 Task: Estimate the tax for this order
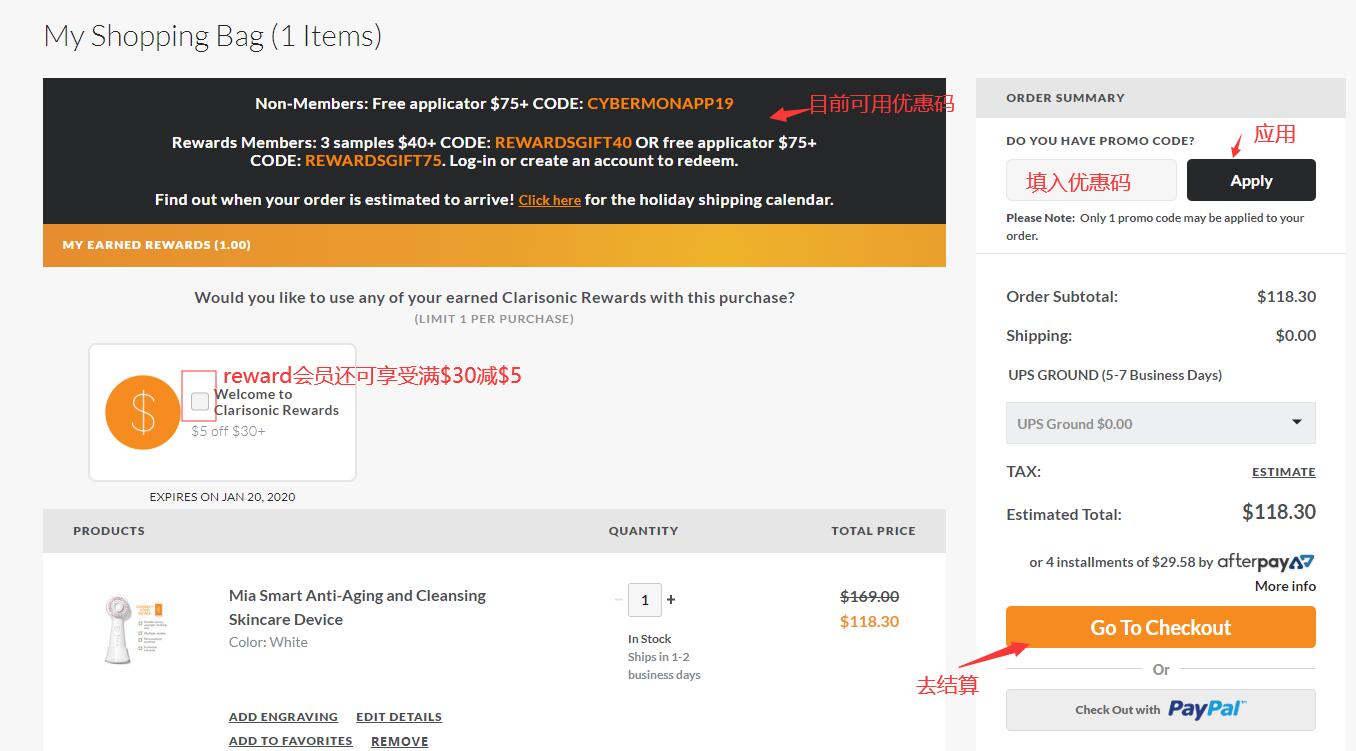click(1283, 472)
